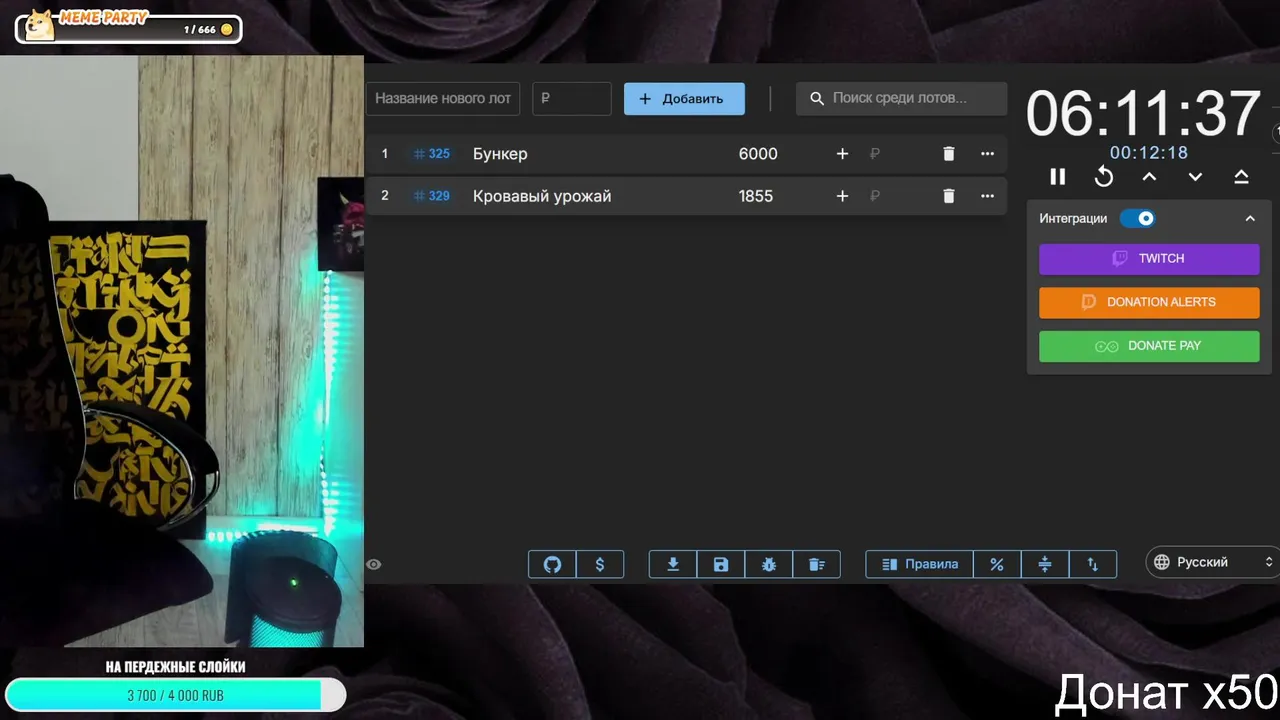The height and width of the screenshot is (720, 1280).
Task: Click plus icon in Бункер row
Action: pyautogui.click(x=842, y=154)
